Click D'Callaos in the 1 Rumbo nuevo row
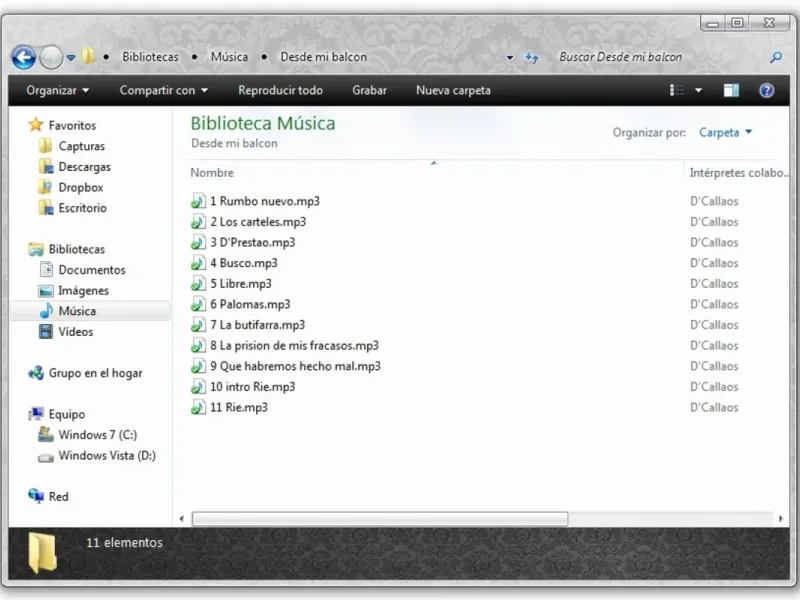This screenshot has height=600, width=800. coord(714,201)
